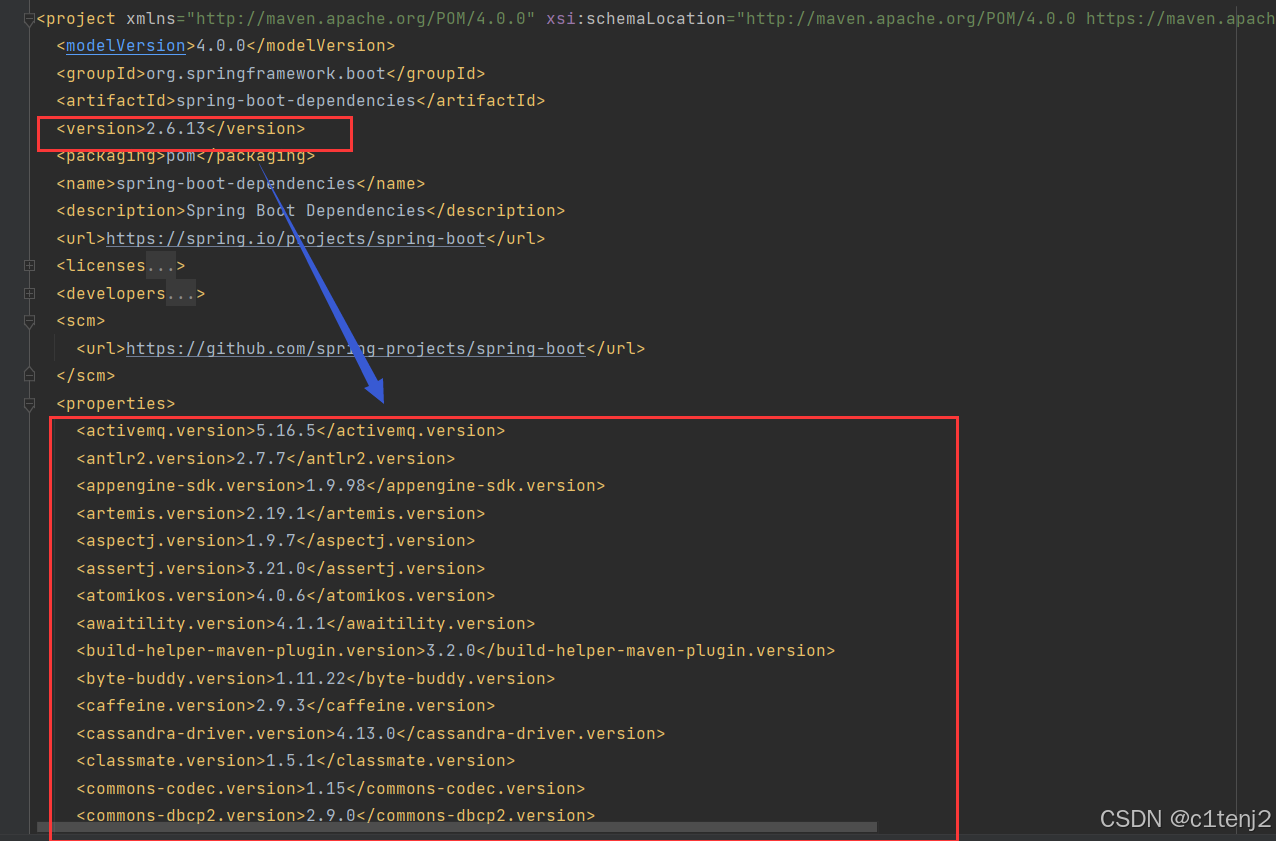
Task: Click the opening properties tag
Action: click(116, 404)
